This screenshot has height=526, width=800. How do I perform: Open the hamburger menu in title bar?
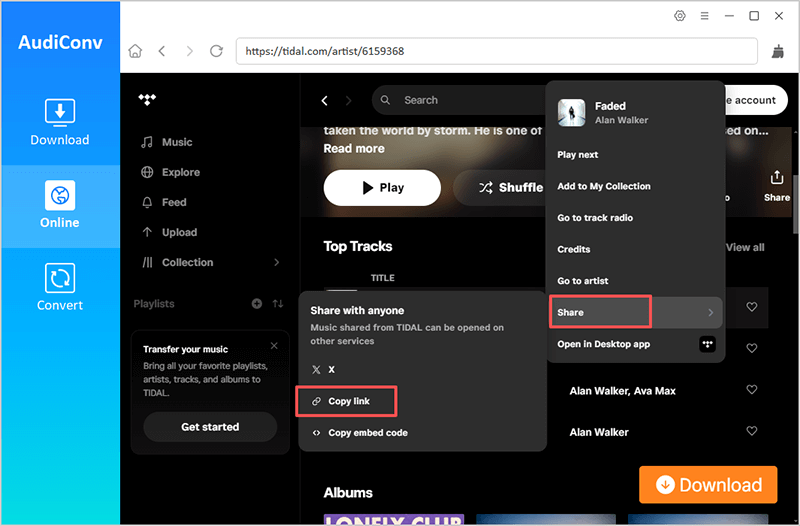tap(705, 16)
